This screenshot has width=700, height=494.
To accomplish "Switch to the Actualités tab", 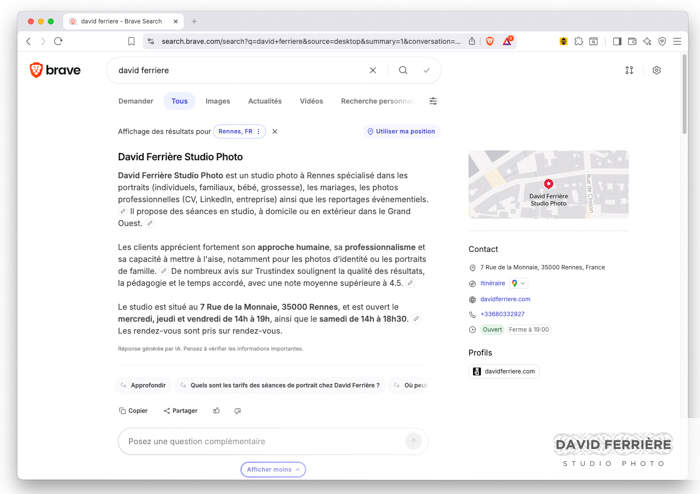I will 265,101.
